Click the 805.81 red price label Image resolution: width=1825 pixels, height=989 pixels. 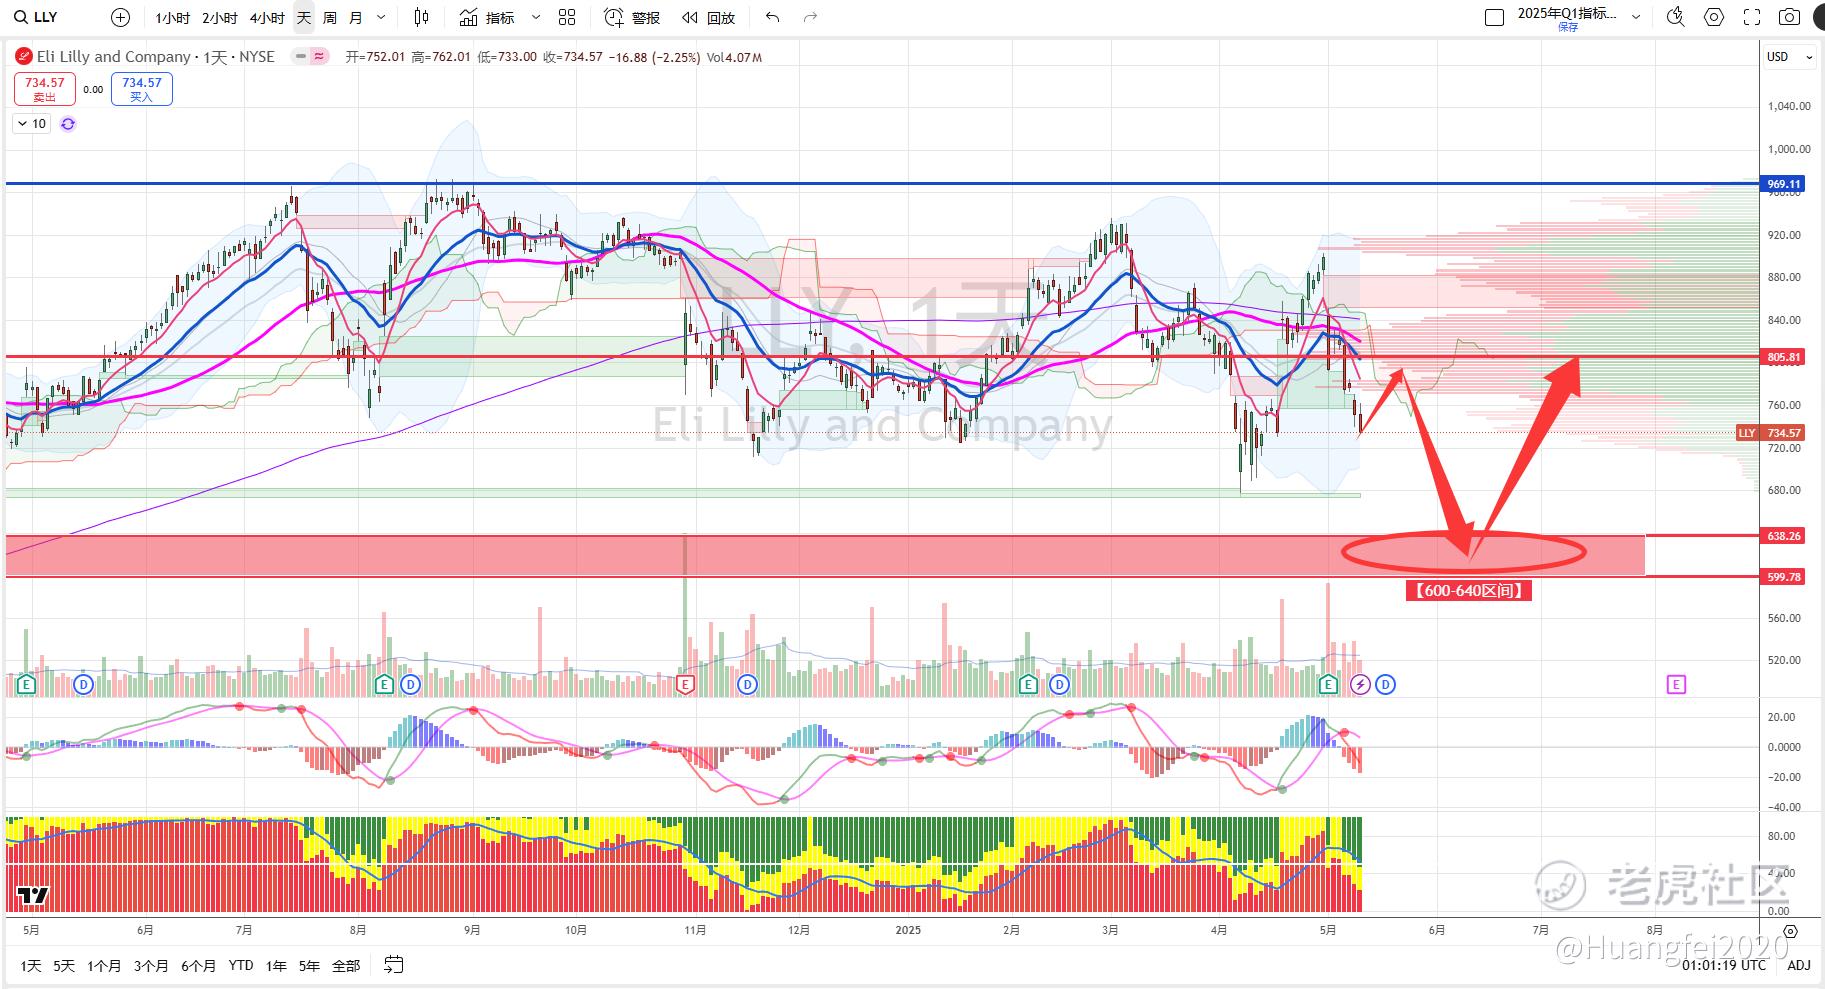[1783, 357]
